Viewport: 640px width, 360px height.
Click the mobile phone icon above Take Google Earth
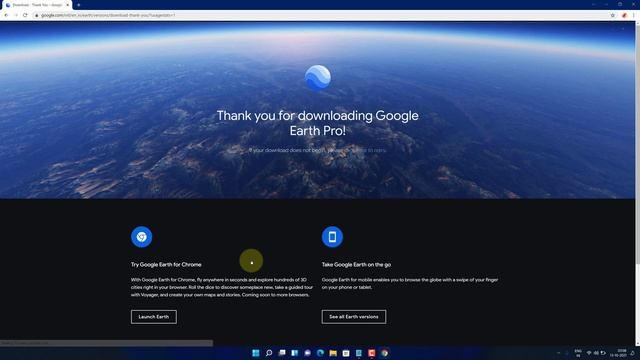click(x=332, y=237)
